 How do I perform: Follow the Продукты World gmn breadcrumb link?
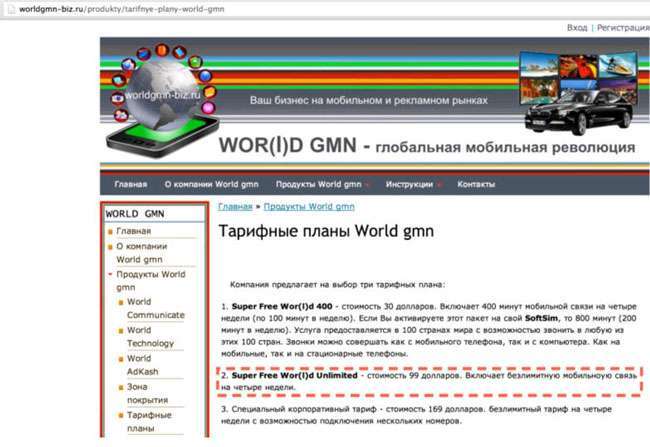(309, 206)
